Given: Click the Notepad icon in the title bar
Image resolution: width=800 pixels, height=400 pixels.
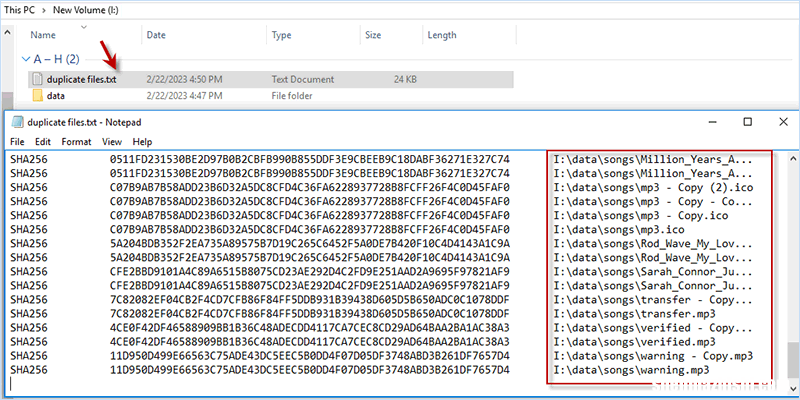Looking at the screenshot, I should (x=17, y=122).
